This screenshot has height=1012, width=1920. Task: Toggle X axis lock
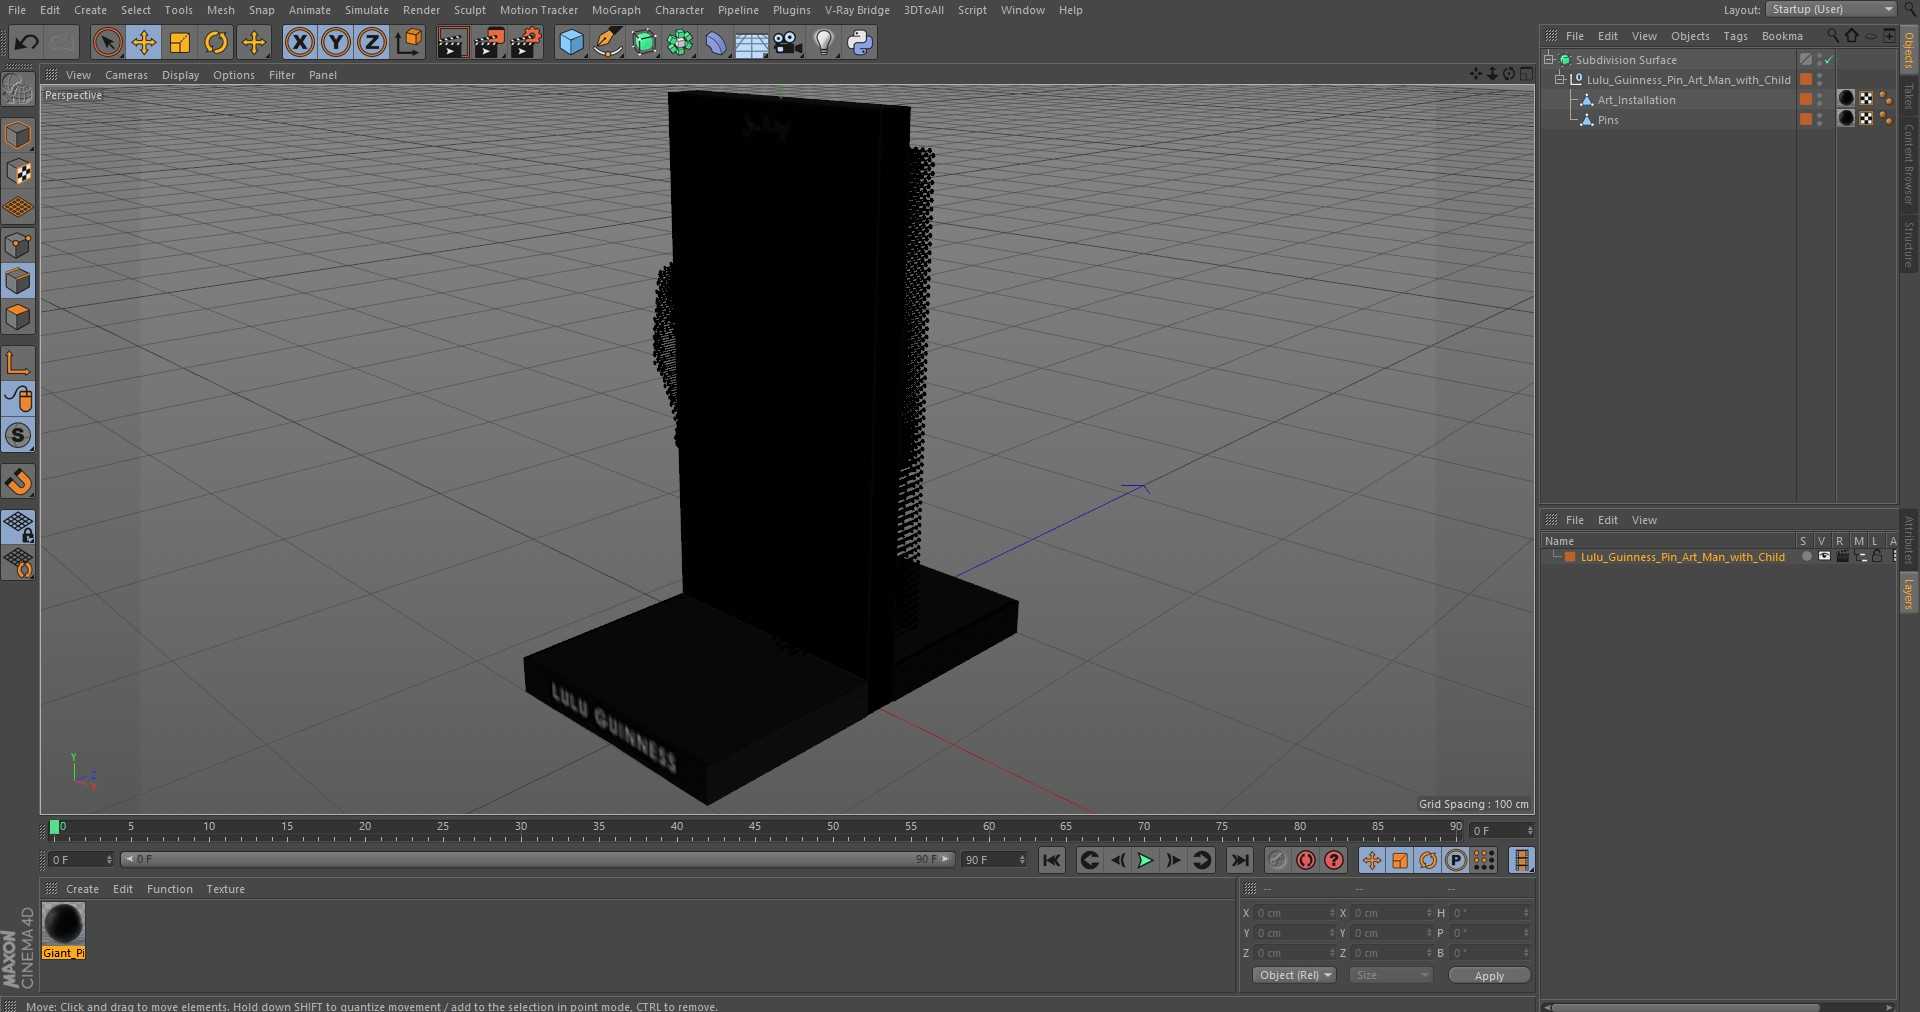pos(299,42)
